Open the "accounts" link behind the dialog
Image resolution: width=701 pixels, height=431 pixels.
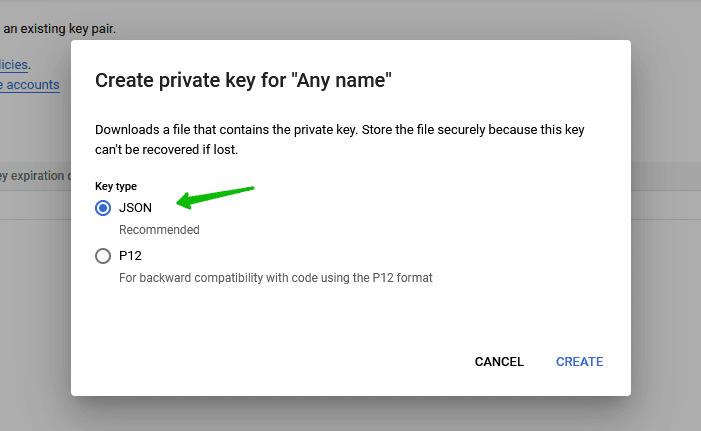pyautogui.click(x=32, y=85)
